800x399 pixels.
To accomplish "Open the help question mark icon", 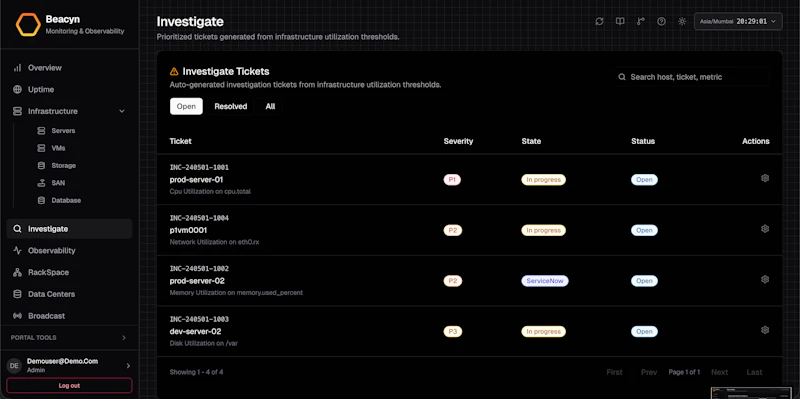I will click(x=661, y=21).
